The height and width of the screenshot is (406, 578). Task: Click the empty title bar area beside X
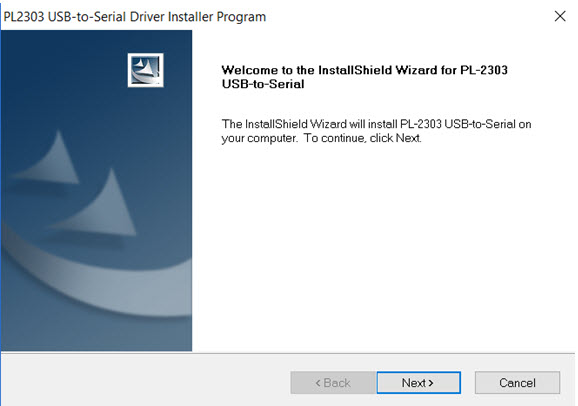(405, 17)
